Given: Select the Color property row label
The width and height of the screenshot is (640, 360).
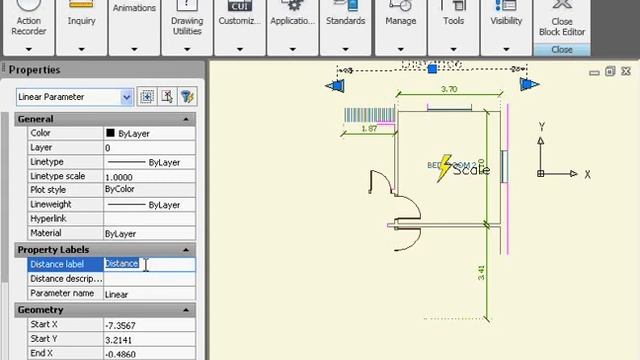Looking at the screenshot, I should pyautogui.click(x=65, y=133).
